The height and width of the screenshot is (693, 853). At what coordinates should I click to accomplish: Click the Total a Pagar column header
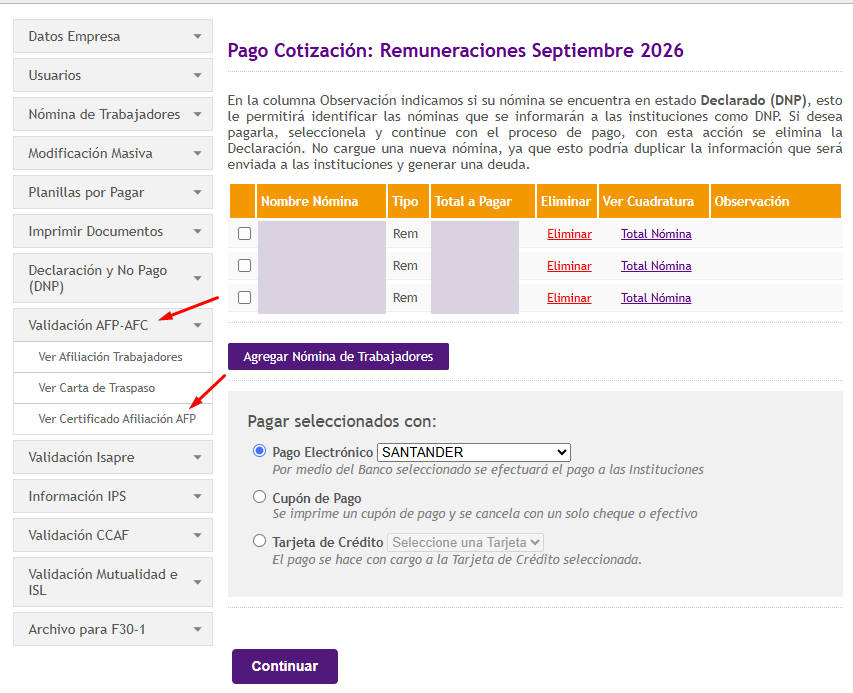coord(483,201)
